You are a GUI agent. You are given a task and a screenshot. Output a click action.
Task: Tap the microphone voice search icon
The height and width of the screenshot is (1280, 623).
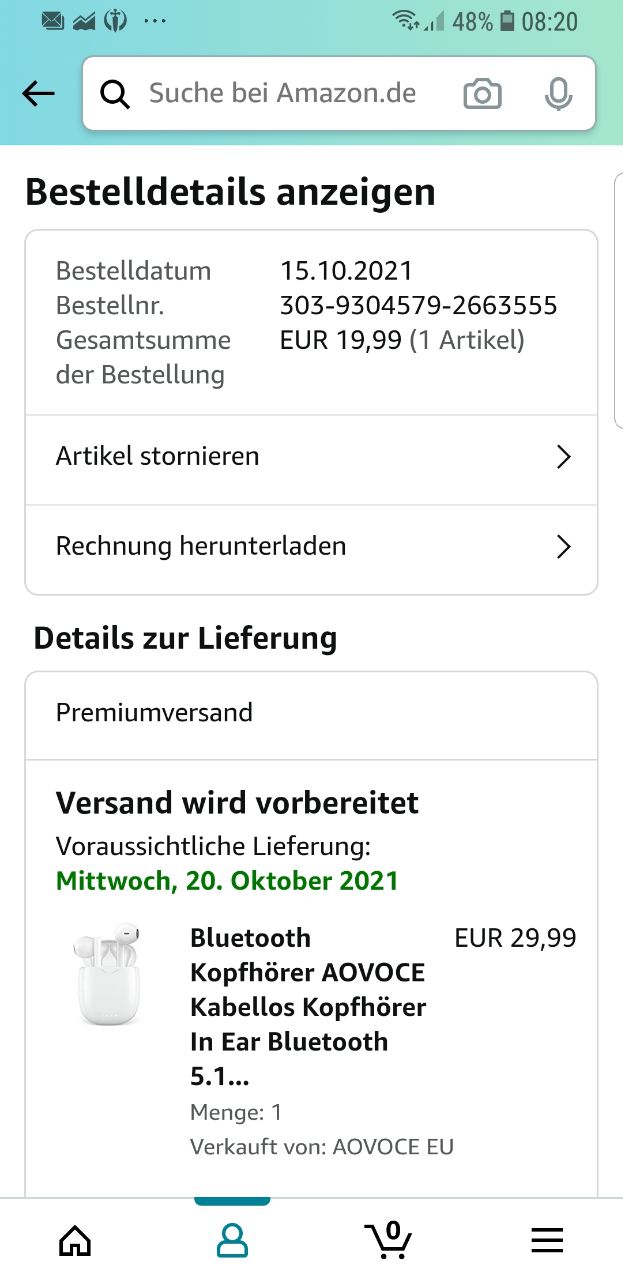pyautogui.click(x=558, y=94)
